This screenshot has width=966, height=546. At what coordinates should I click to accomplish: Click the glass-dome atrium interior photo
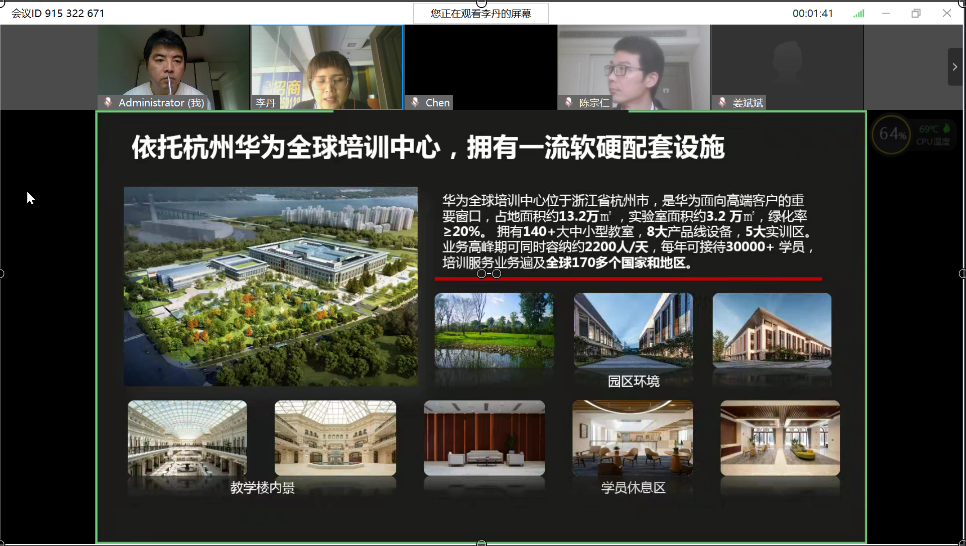coord(187,438)
